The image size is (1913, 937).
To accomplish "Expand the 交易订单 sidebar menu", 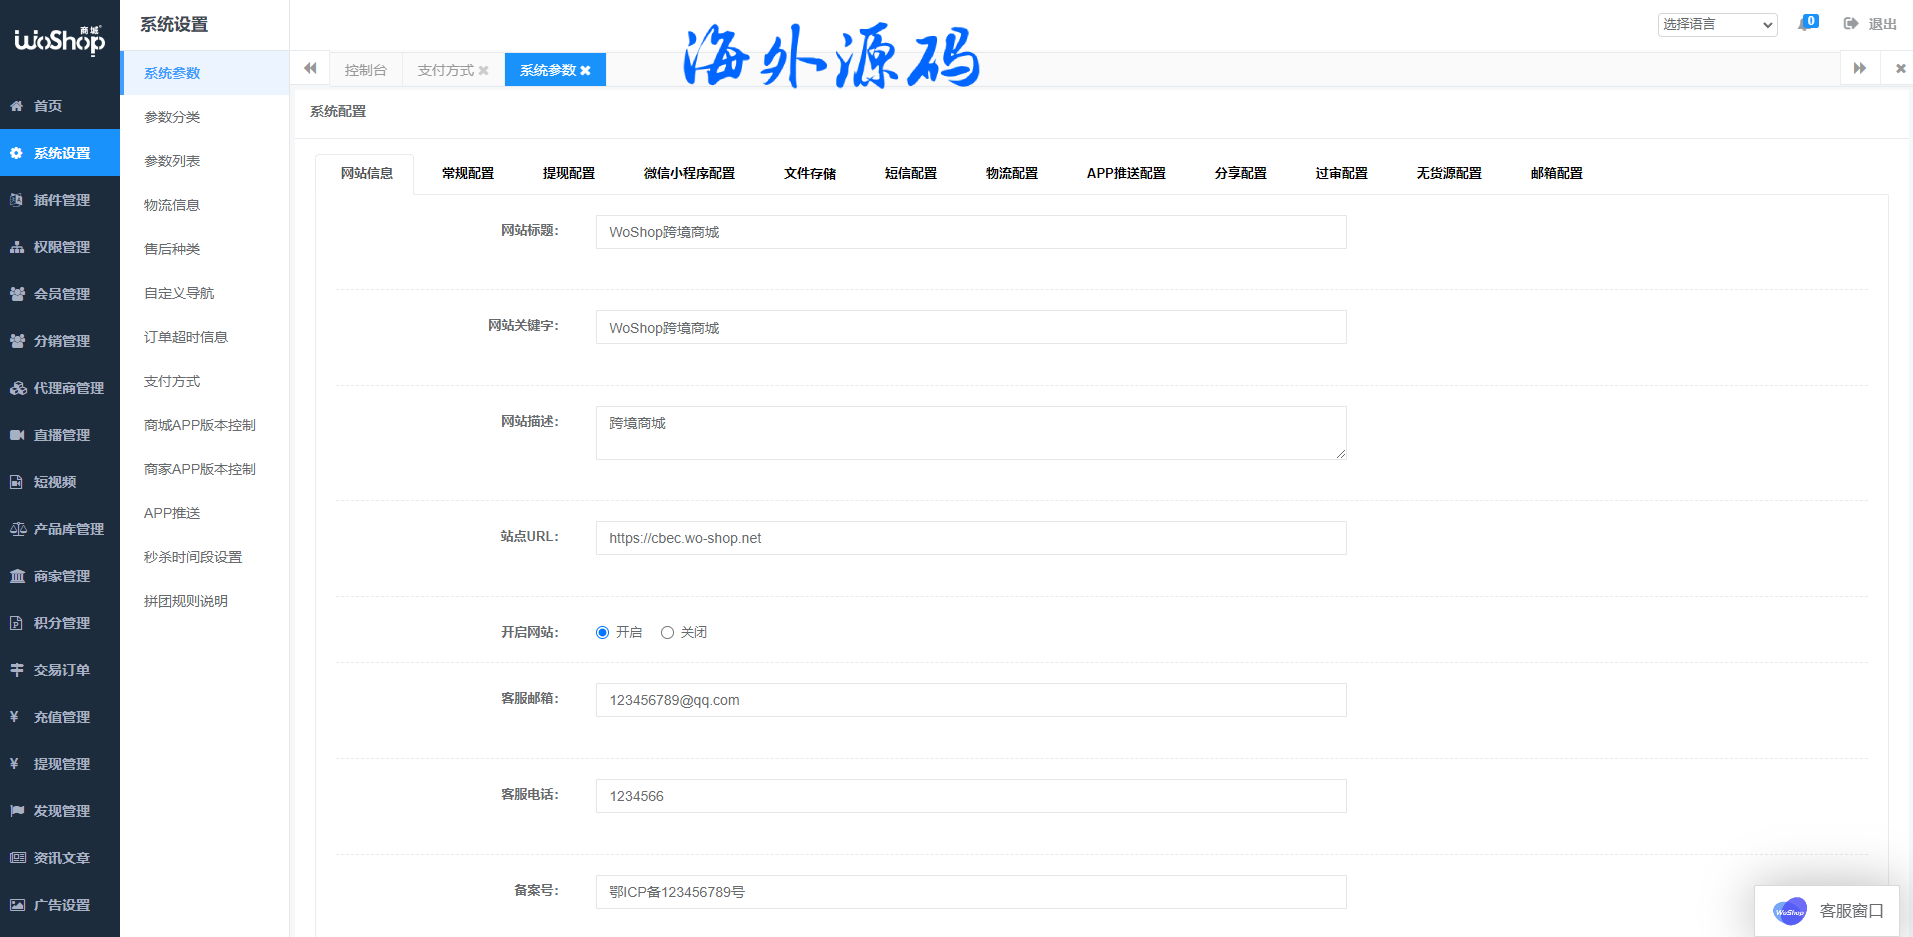I will (x=60, y=670).
